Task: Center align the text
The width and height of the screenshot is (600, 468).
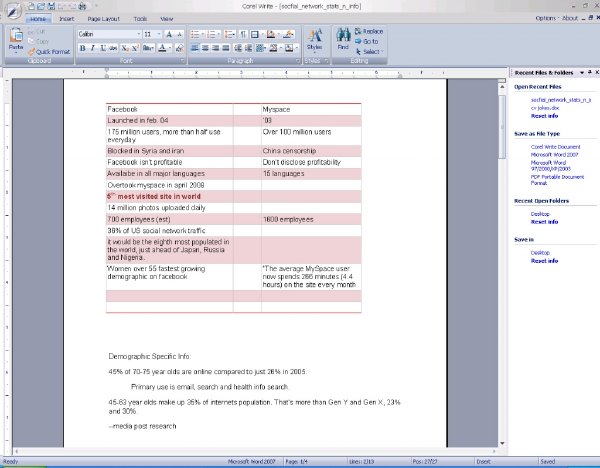Action: click(205, 48)
